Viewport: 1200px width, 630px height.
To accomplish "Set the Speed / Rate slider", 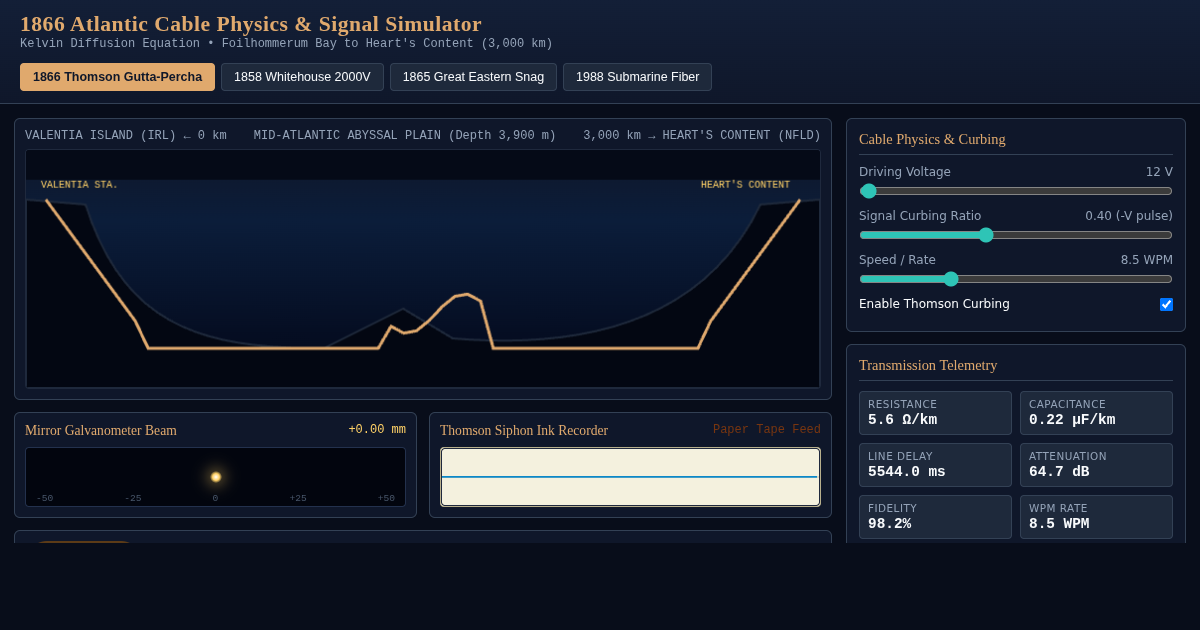I will click(1016, 279).
